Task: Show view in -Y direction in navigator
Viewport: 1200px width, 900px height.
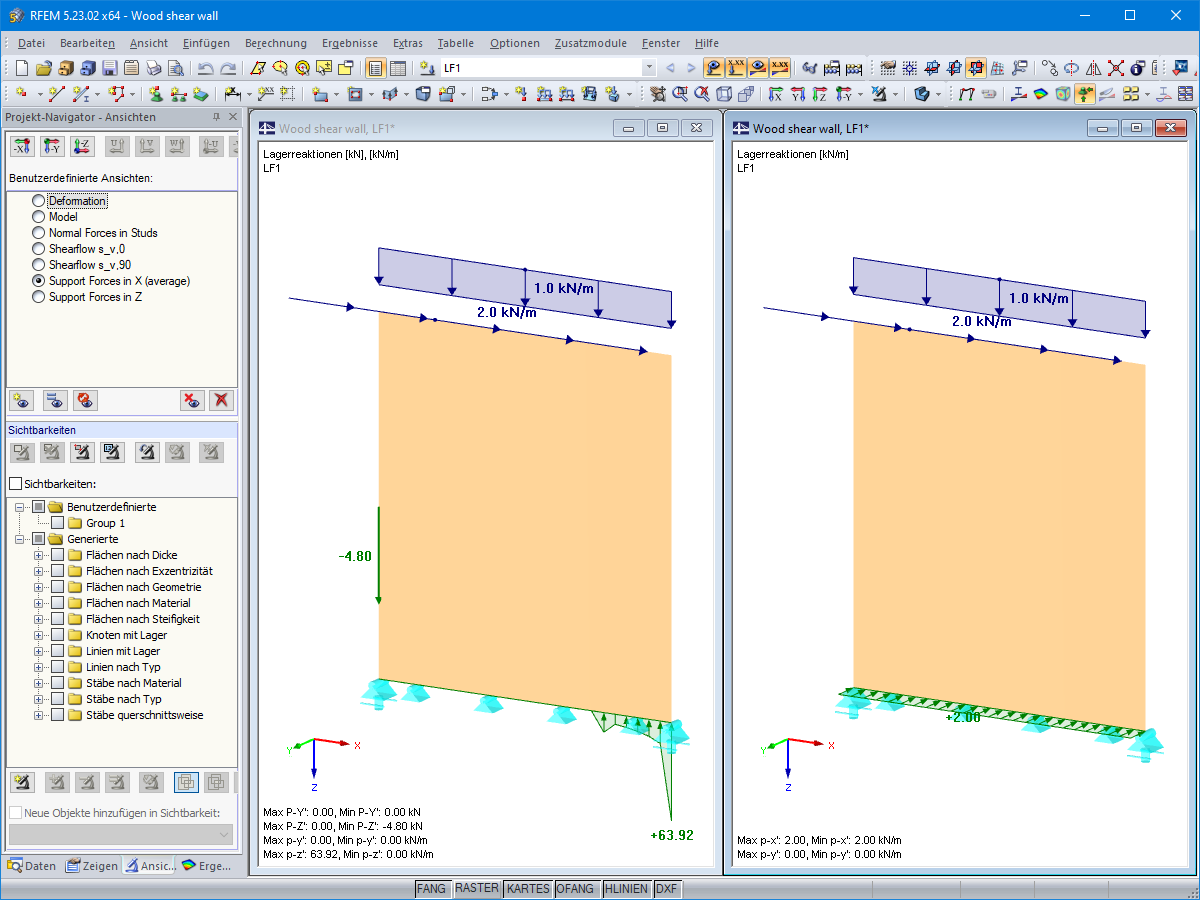Action: tap(53, 146)
